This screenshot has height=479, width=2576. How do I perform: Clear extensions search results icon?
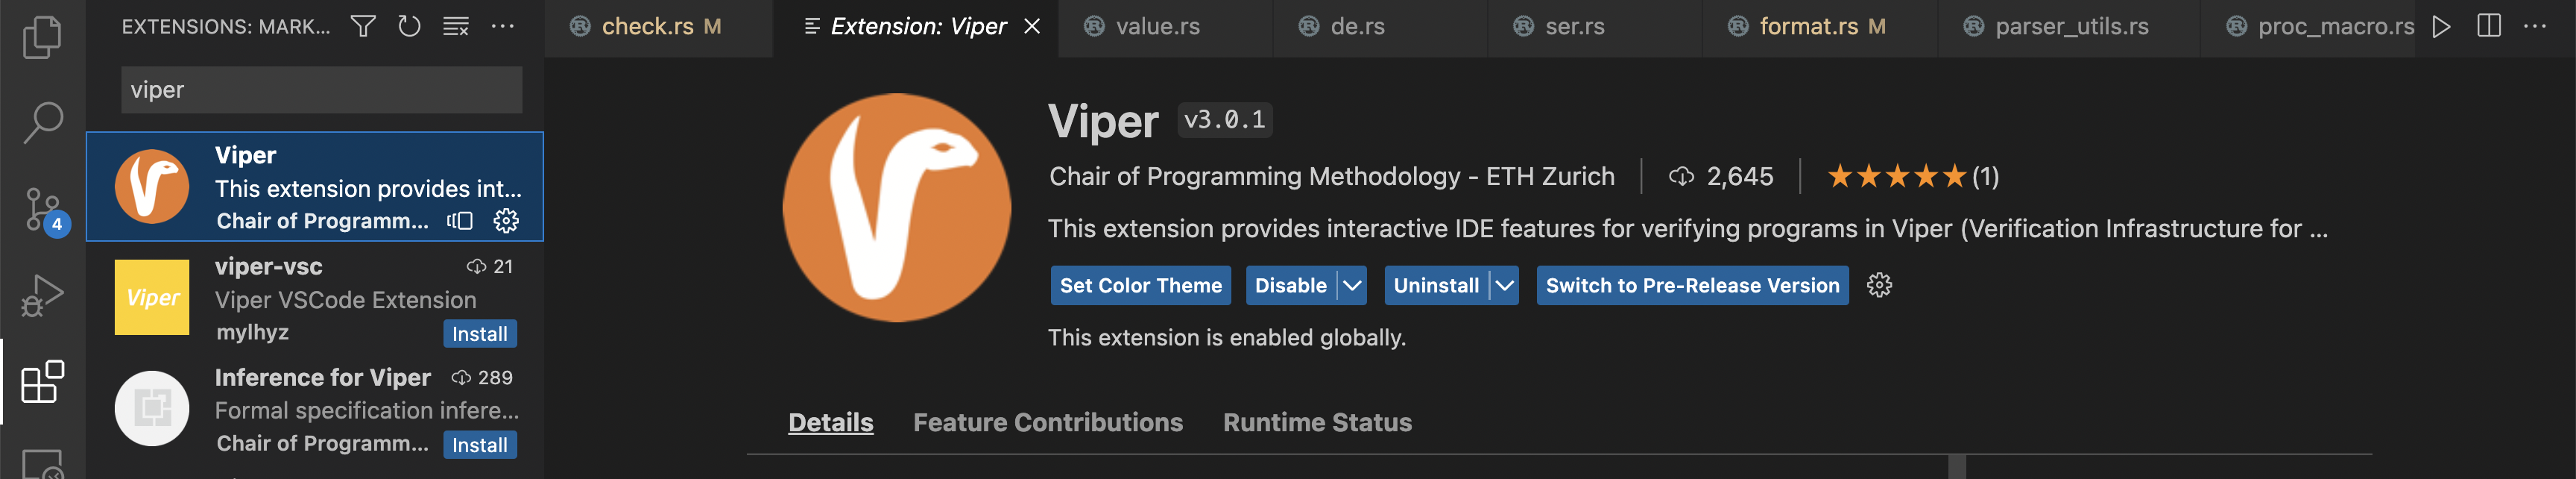[456, 26]
